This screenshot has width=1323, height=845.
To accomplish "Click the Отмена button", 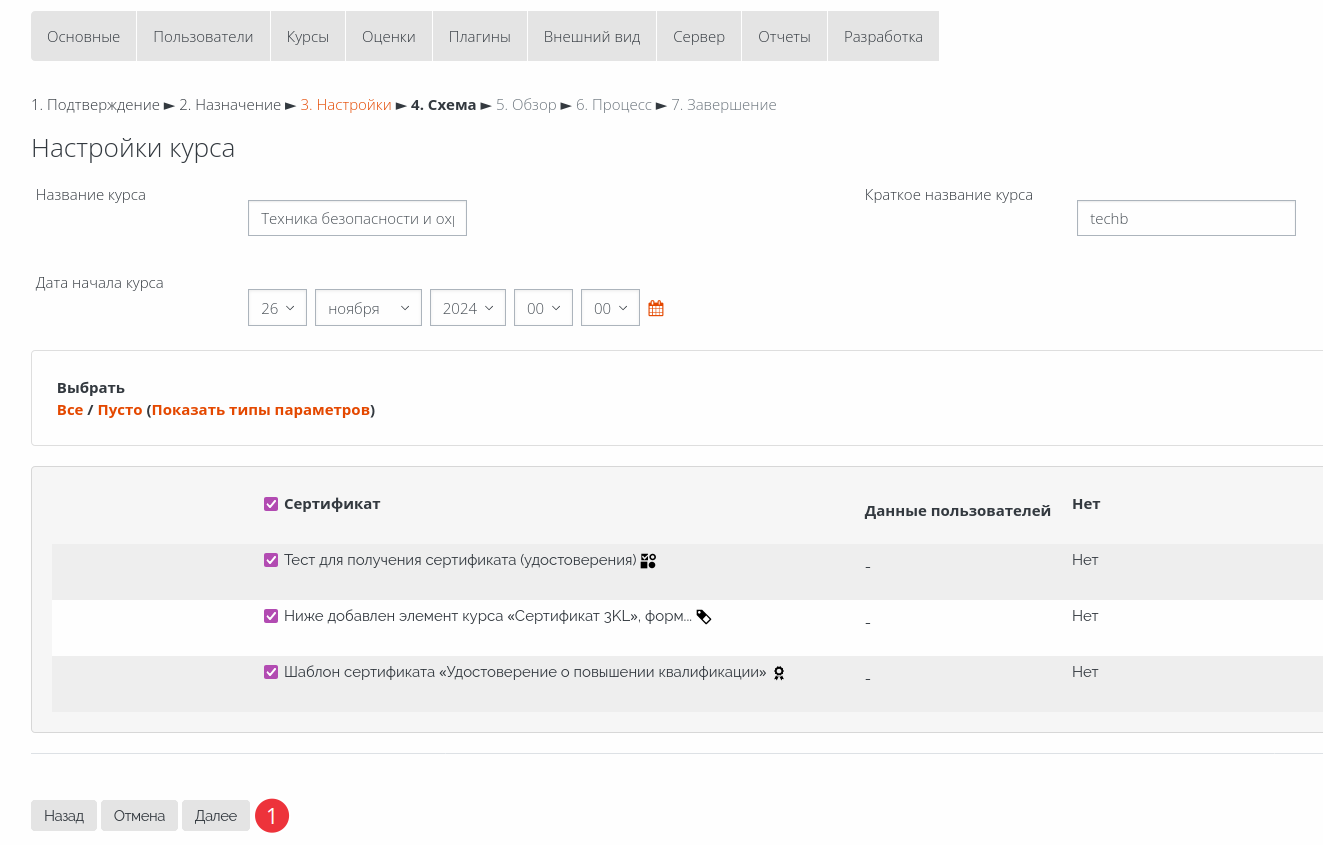I will tap(139, 816).
